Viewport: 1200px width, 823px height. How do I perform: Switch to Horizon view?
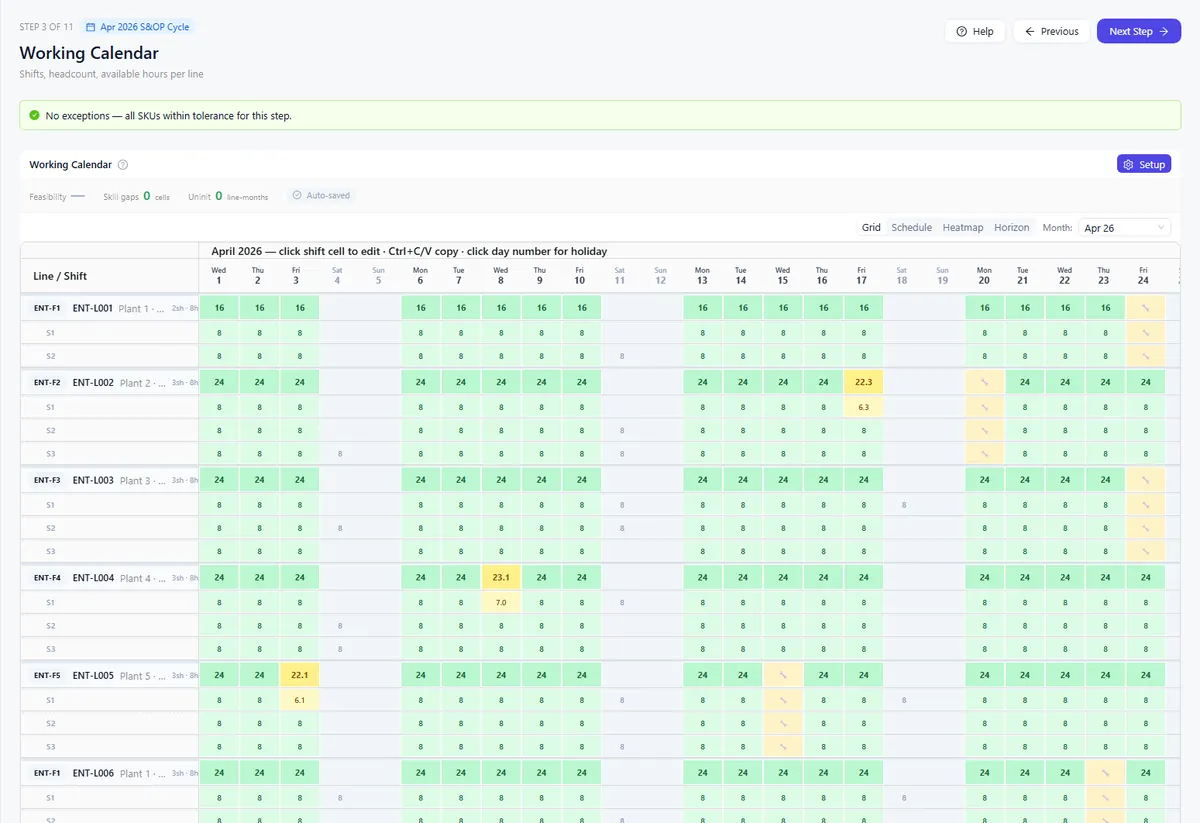click(x=1012, y=228)
